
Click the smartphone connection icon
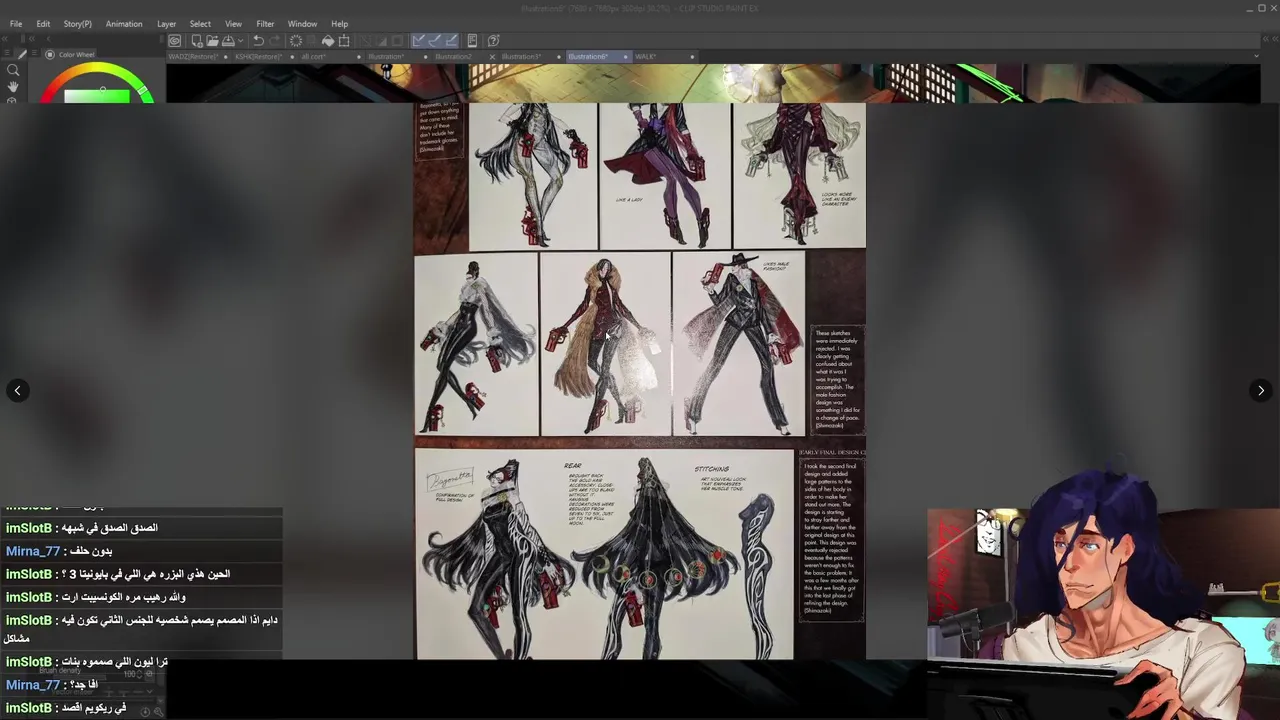pos(472,41)
